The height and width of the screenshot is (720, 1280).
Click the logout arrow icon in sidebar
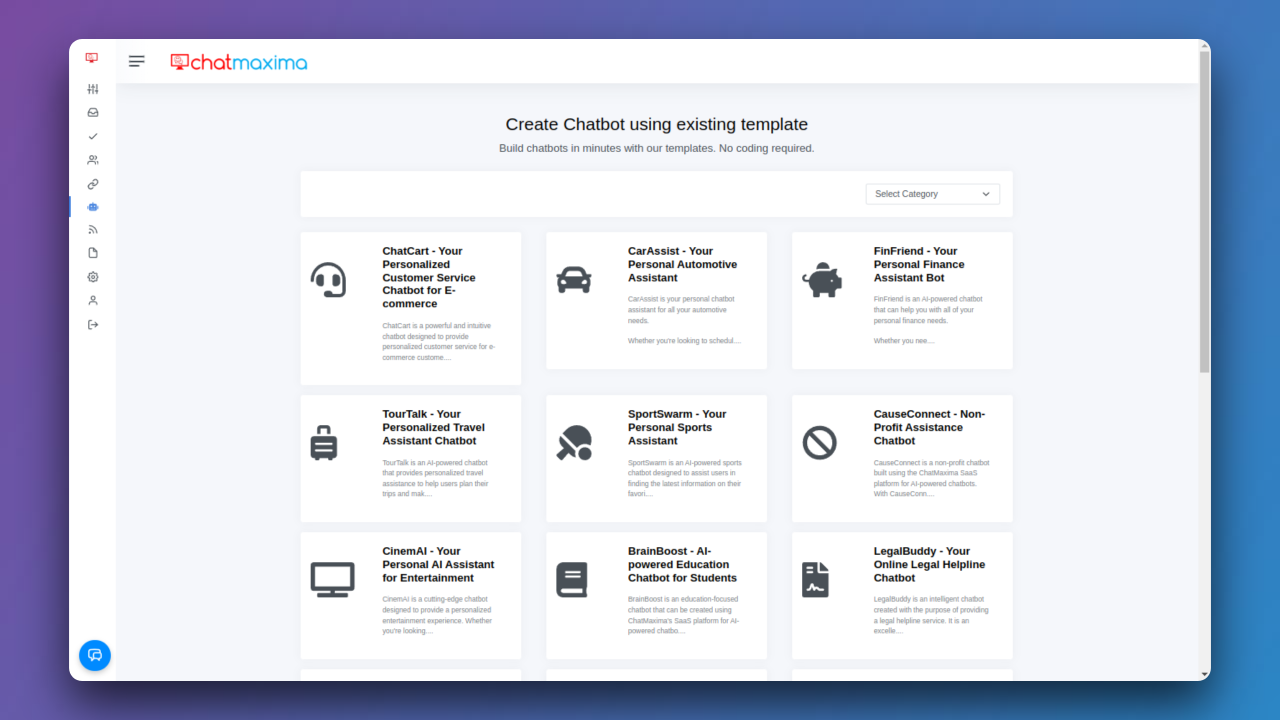(x=93, y=324)
